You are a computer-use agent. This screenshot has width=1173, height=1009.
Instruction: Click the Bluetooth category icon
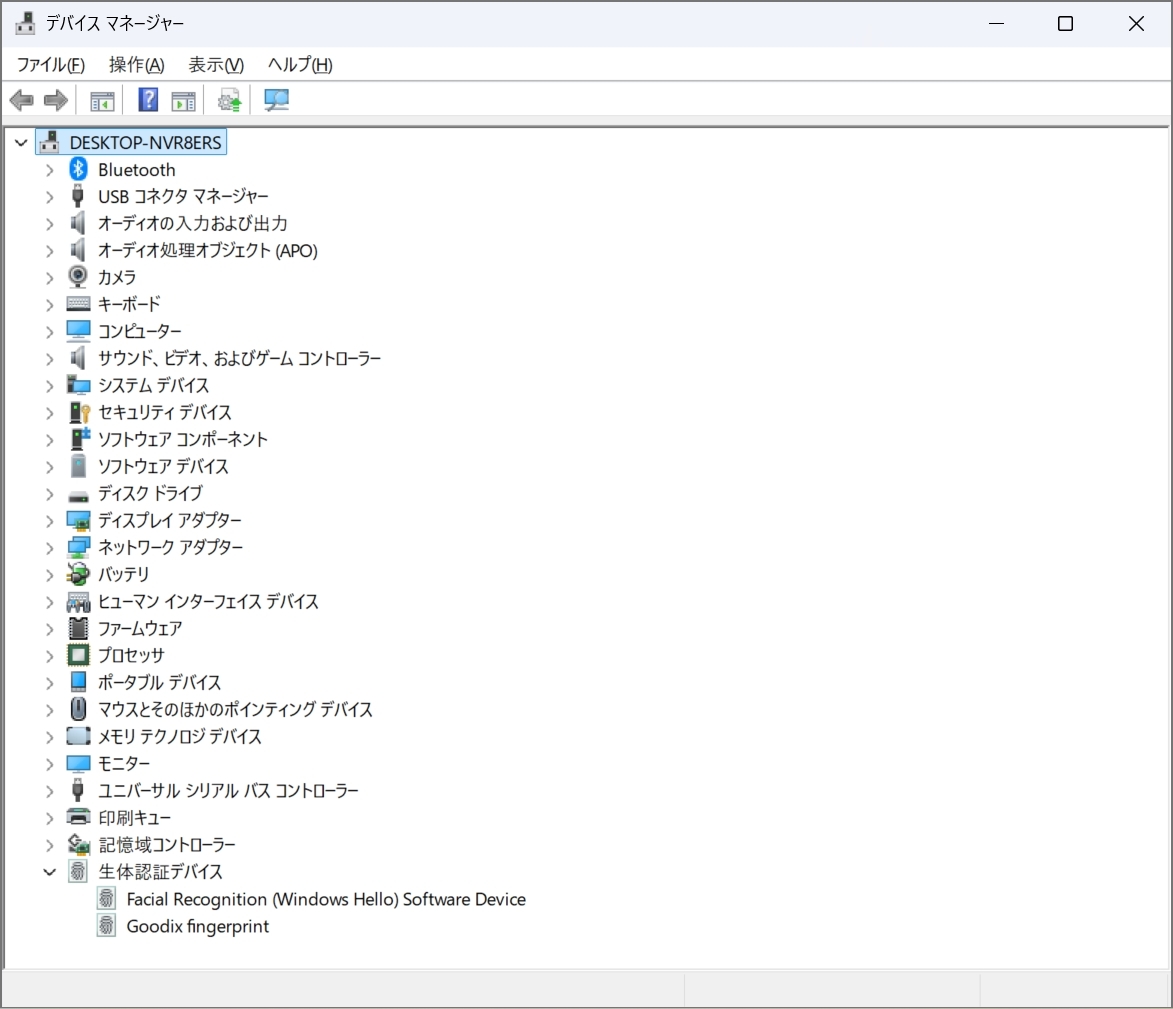point(79,169)
